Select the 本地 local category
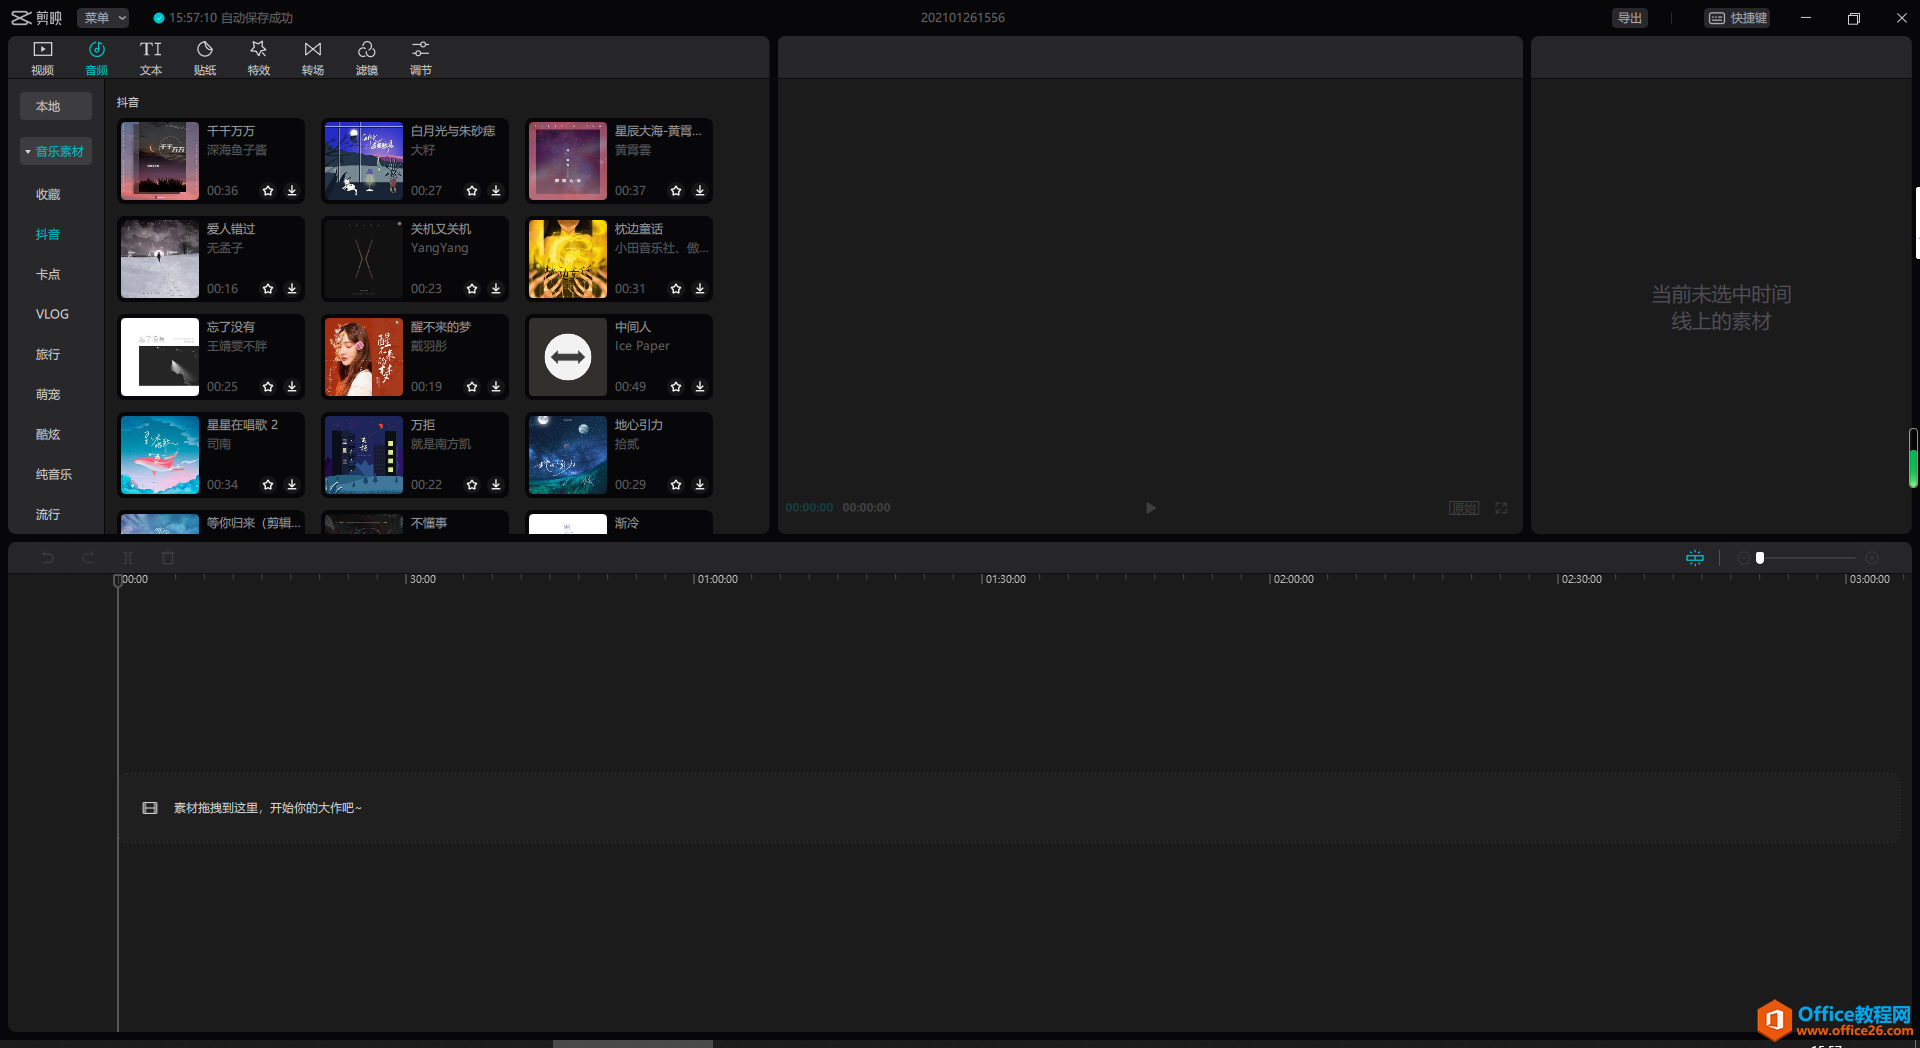 pos(56,106)
